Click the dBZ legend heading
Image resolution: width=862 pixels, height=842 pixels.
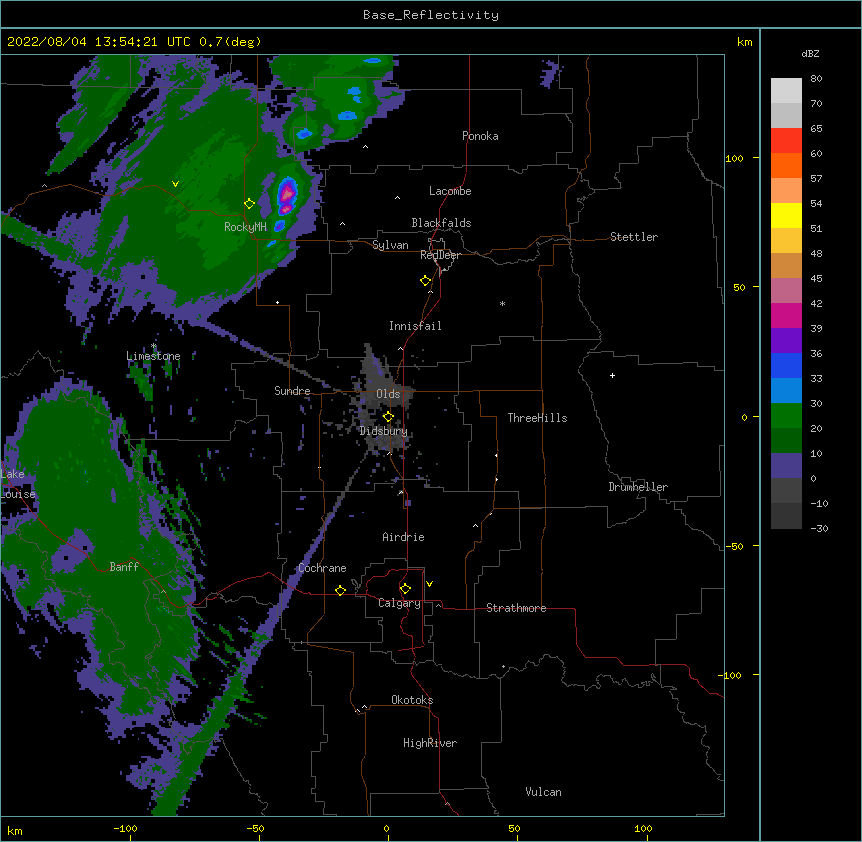810,53
